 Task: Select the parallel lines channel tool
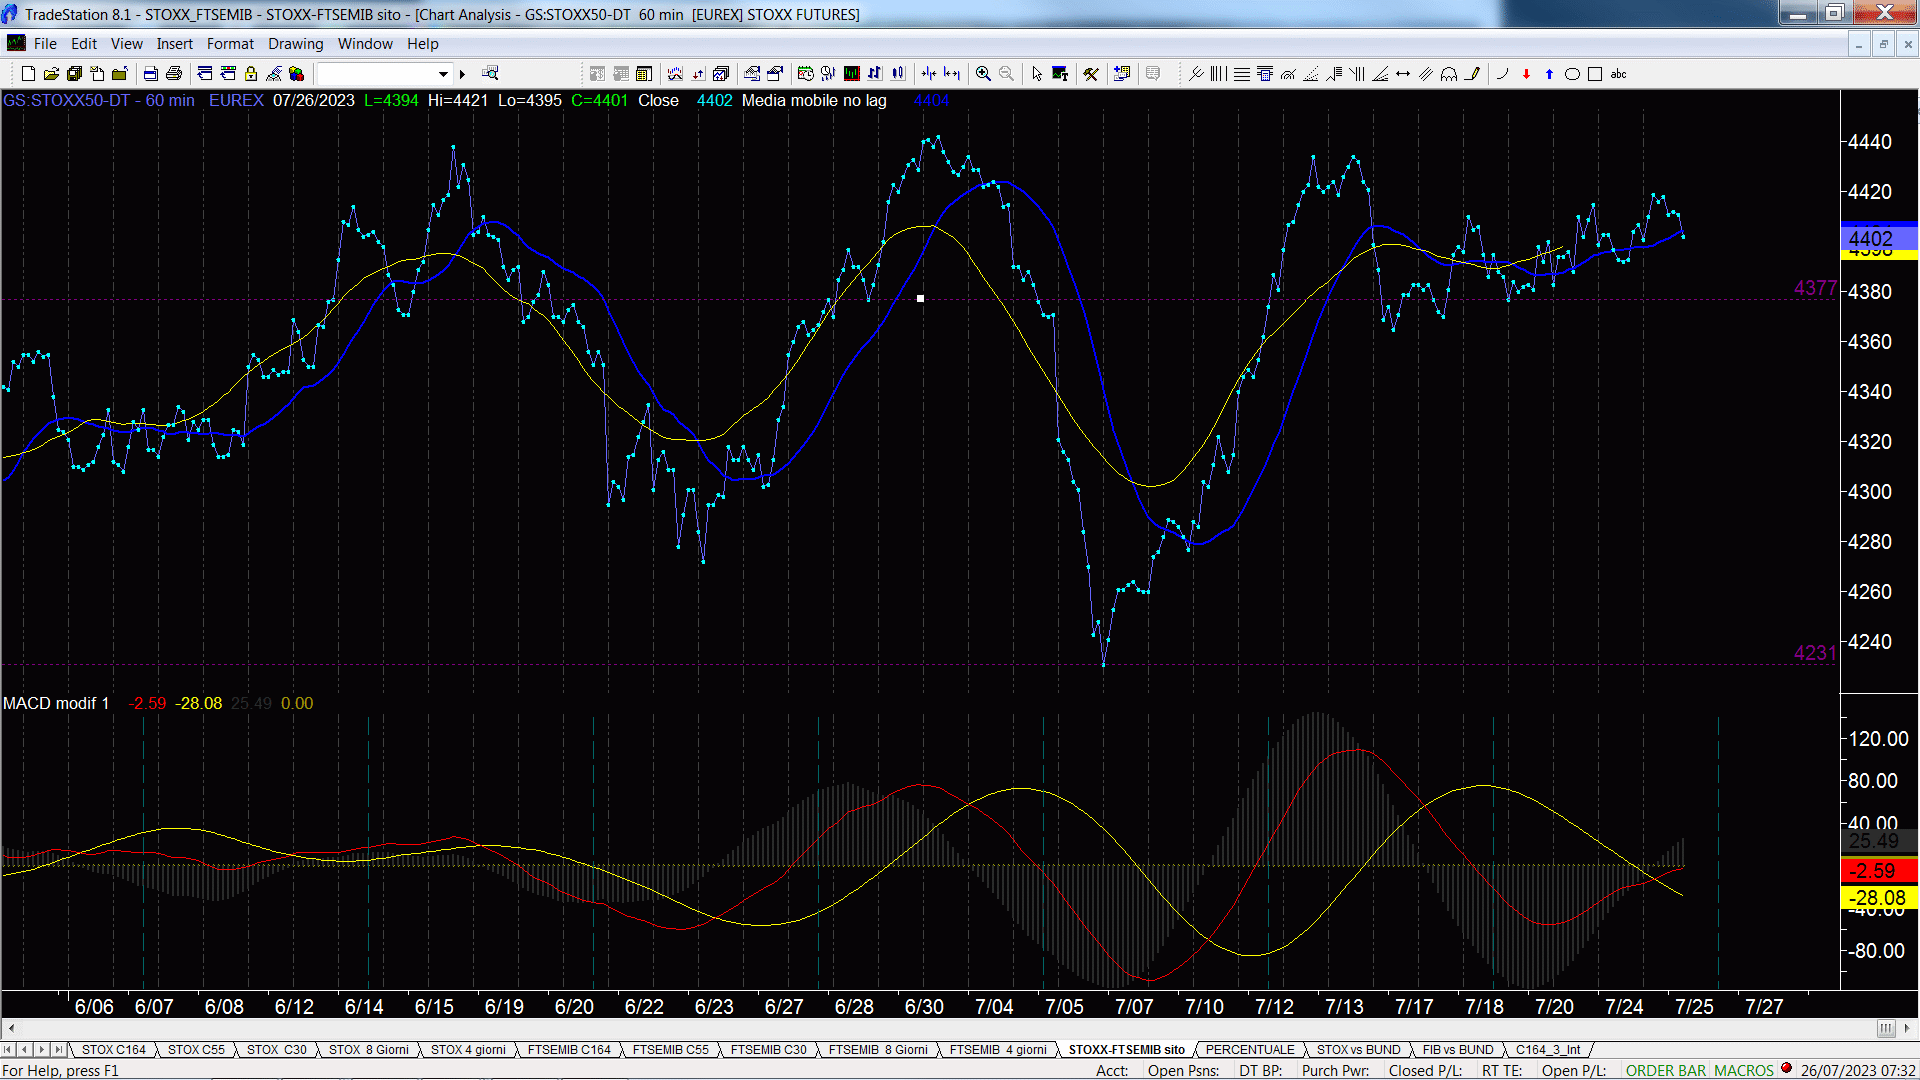(1426, 74)
